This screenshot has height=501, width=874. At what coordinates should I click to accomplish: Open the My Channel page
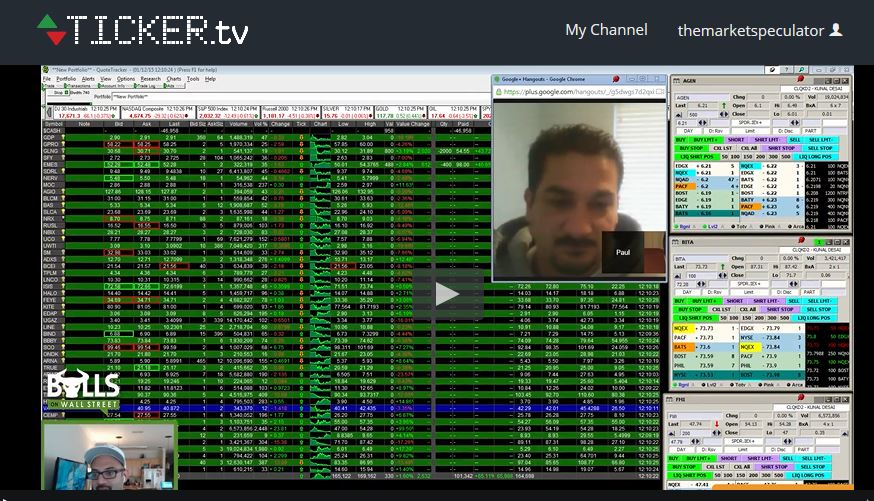pyautogui.click(x=606, y=30)
